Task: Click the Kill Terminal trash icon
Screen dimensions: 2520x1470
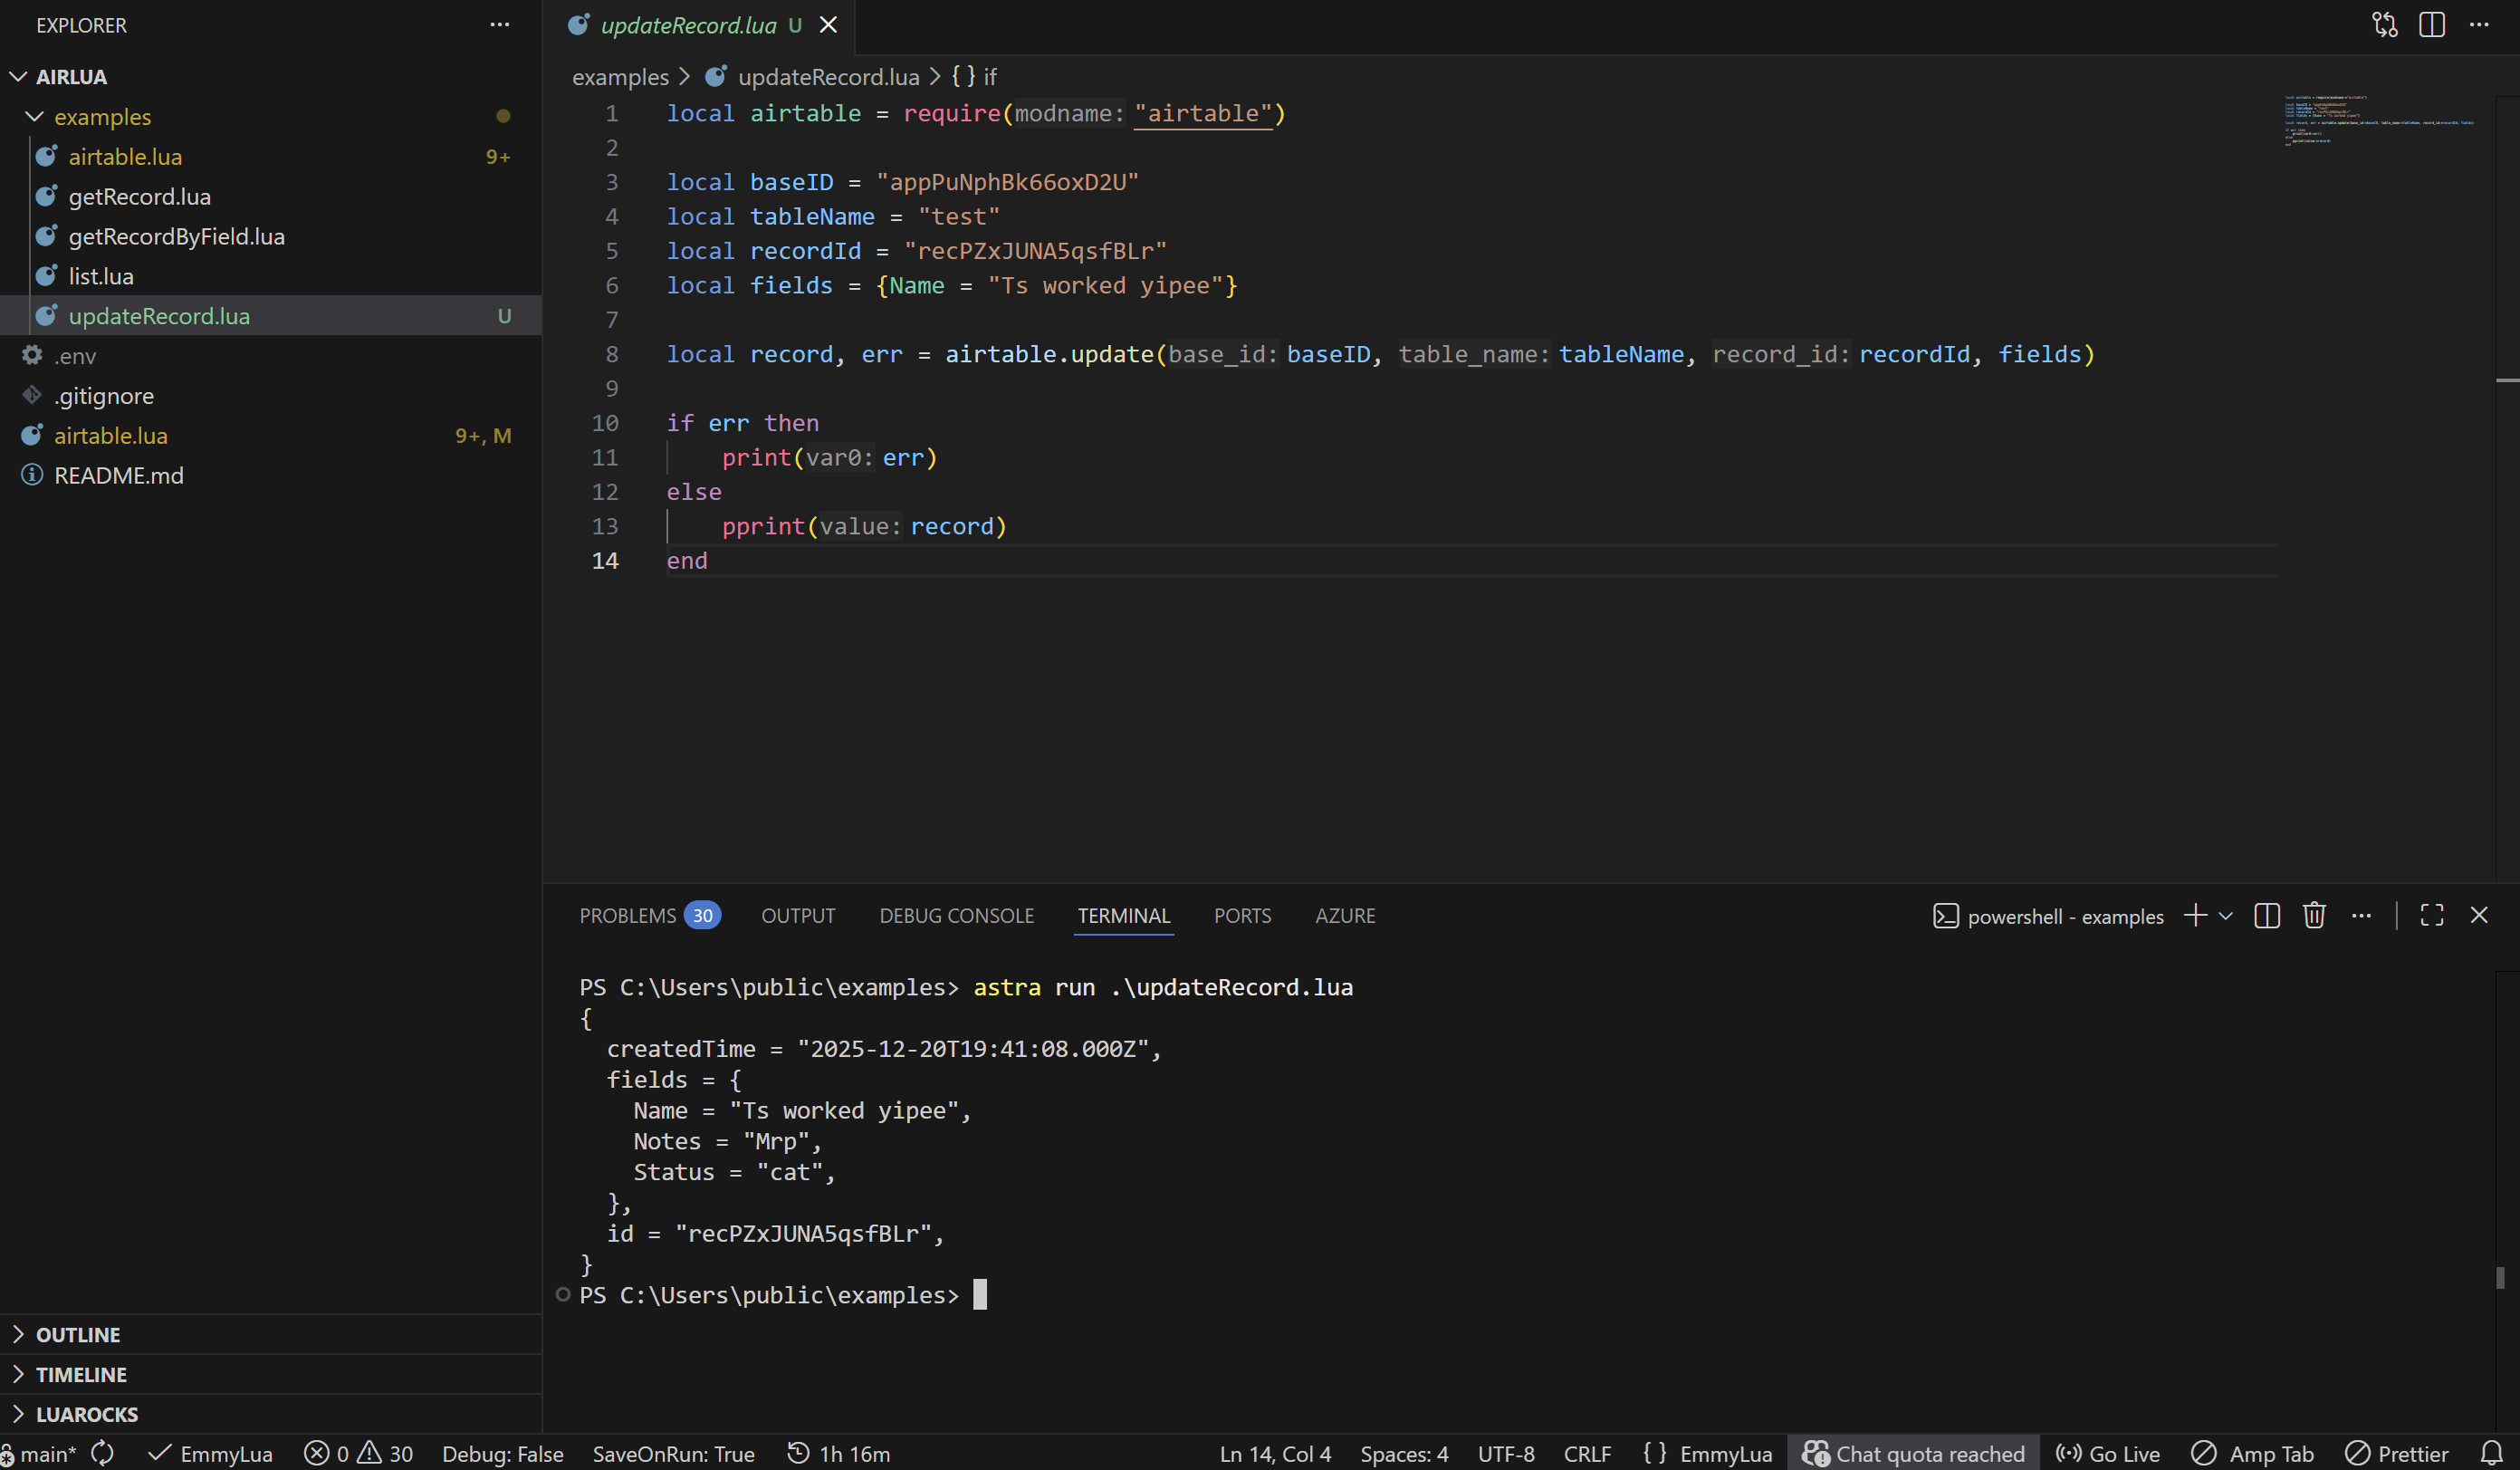Action: click(x=2313, y=915)
